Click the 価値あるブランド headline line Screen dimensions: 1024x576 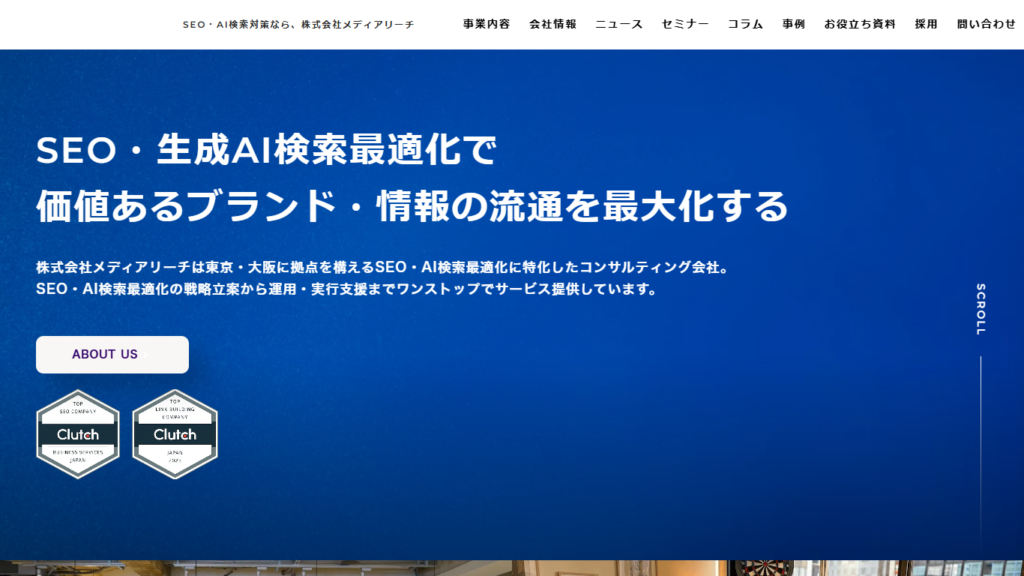click(x=412, y=206)
